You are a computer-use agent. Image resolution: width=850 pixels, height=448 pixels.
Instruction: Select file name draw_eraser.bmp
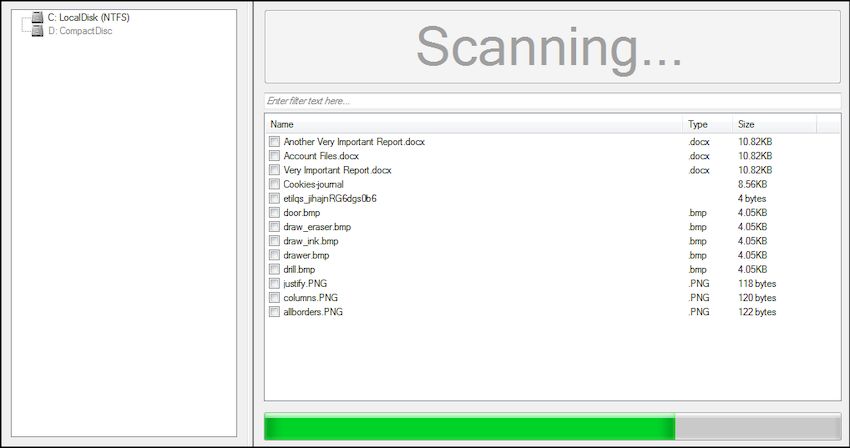coord(317,227)
